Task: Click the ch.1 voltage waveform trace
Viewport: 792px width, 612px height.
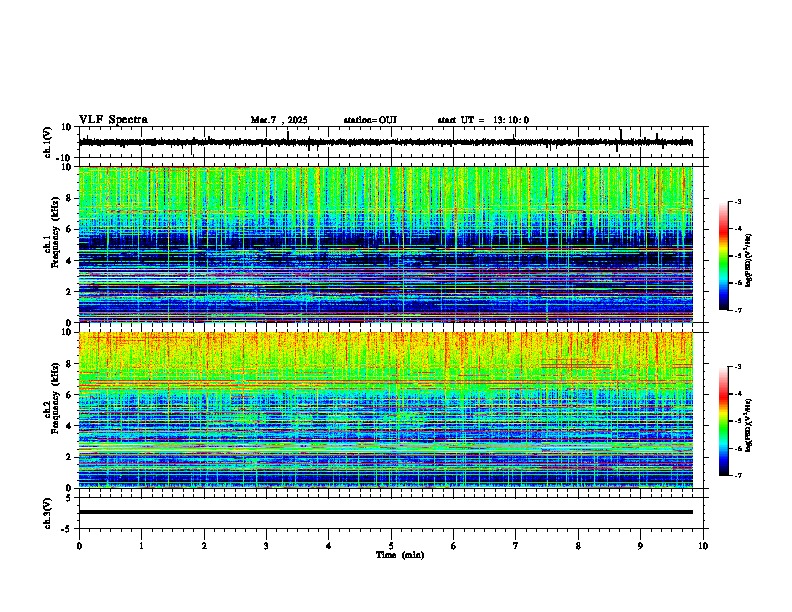Action: point(385,142)
